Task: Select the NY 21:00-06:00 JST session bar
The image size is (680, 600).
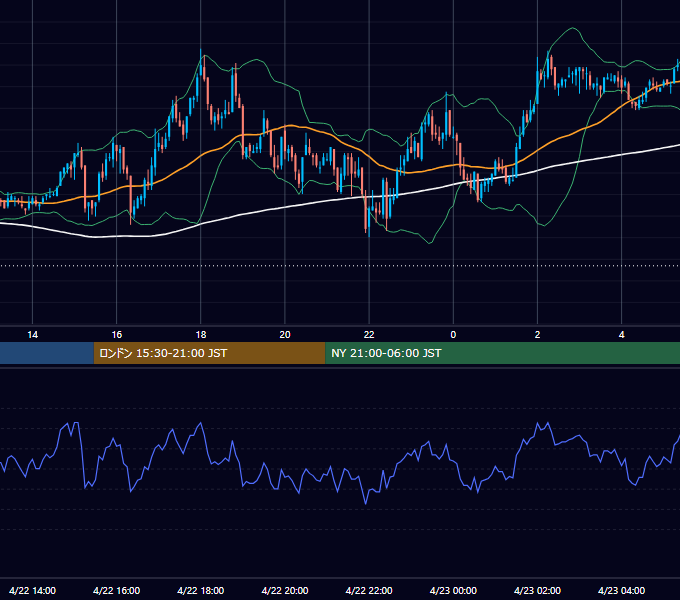Action: (x=503, y=353)
